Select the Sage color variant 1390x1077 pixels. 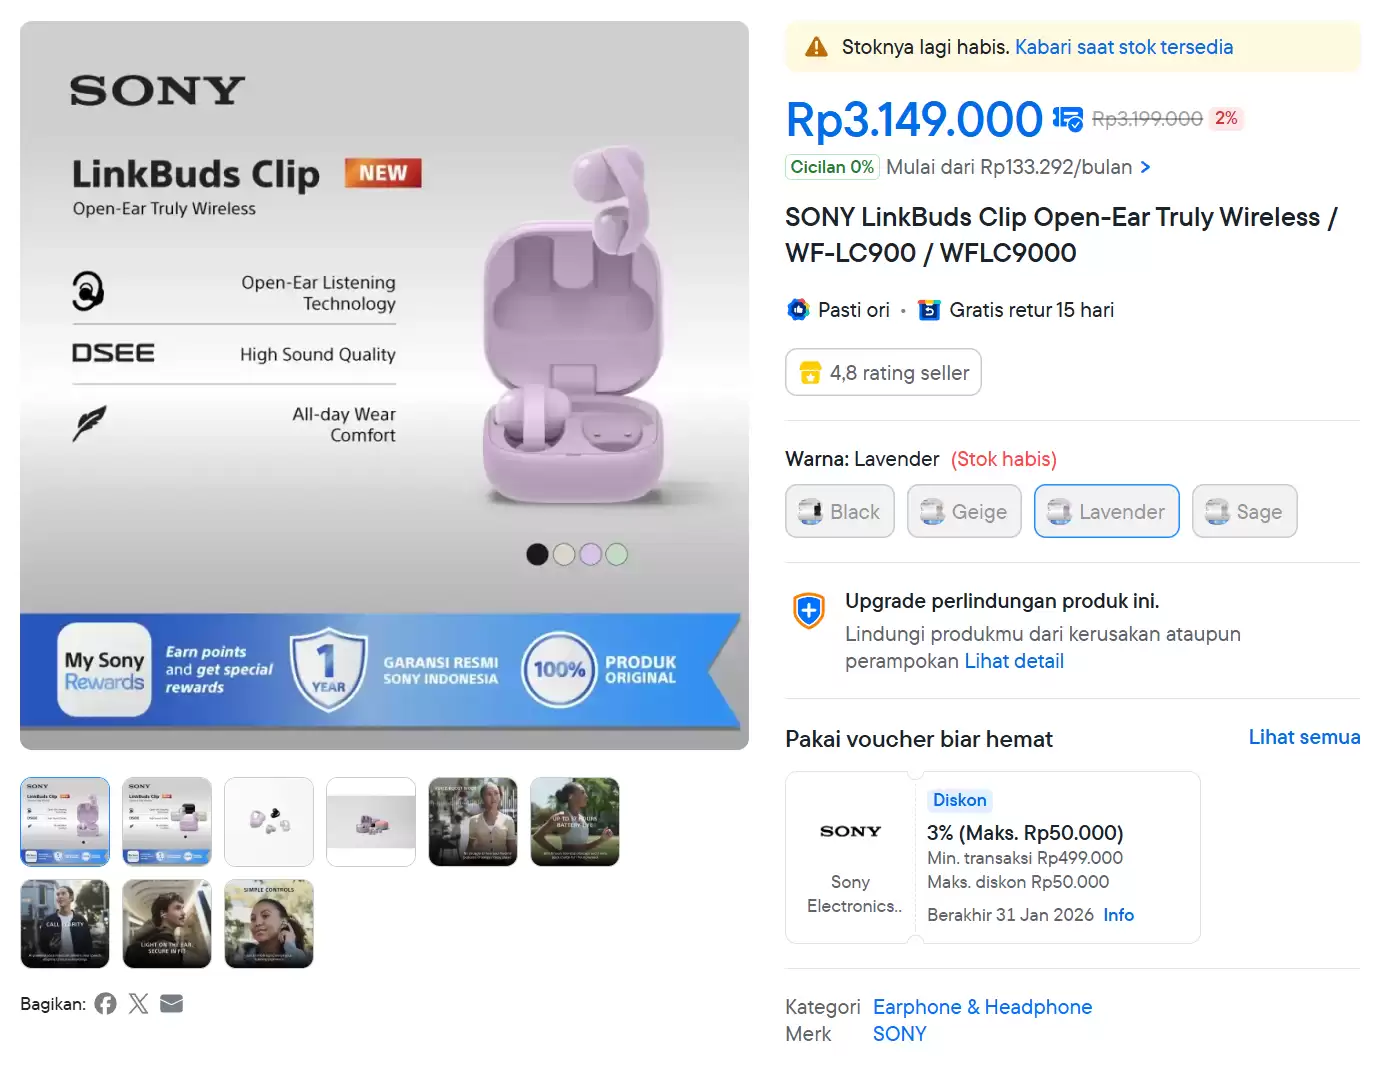click(1244, 511)
